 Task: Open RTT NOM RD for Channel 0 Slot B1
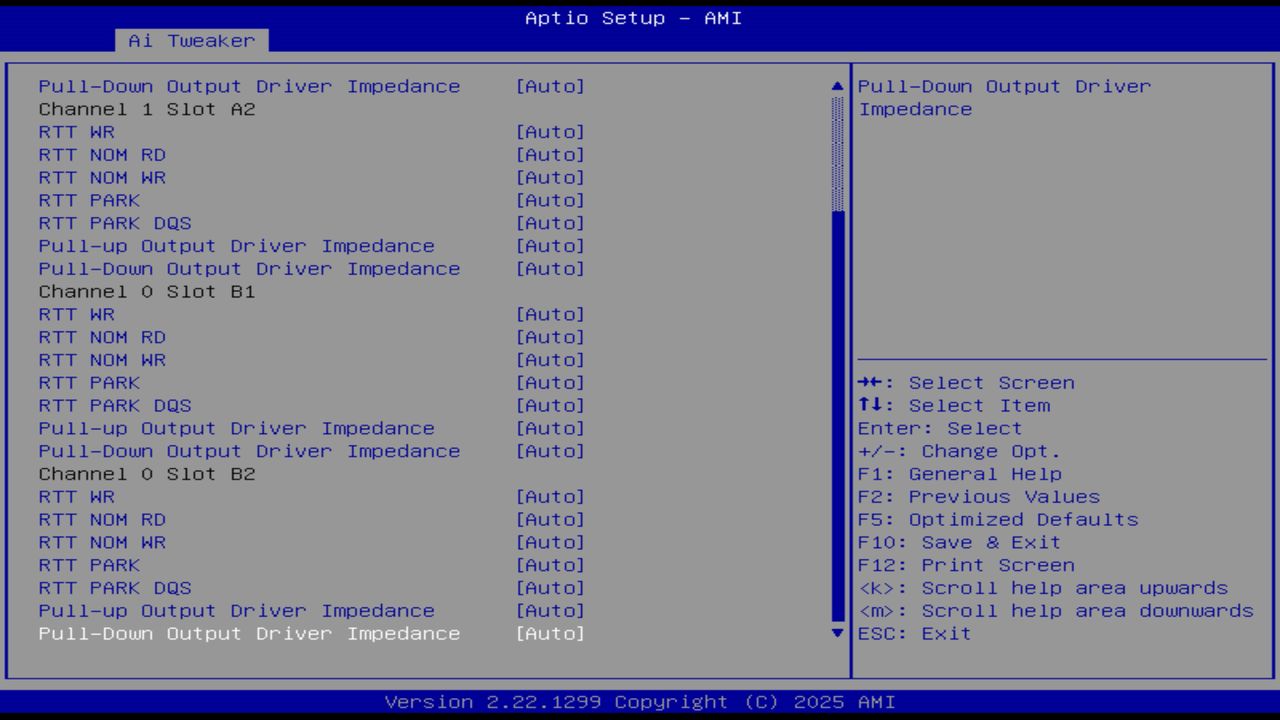(x=102, y=337)
